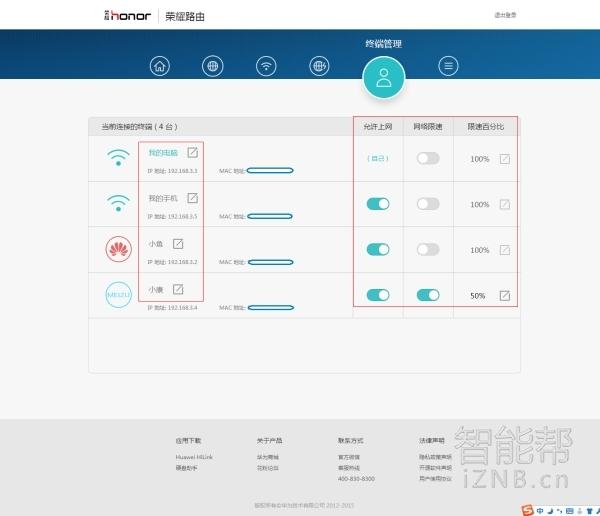Click the 50% speed limit value
Screen dimensions: 600x516
click(477, 296)
